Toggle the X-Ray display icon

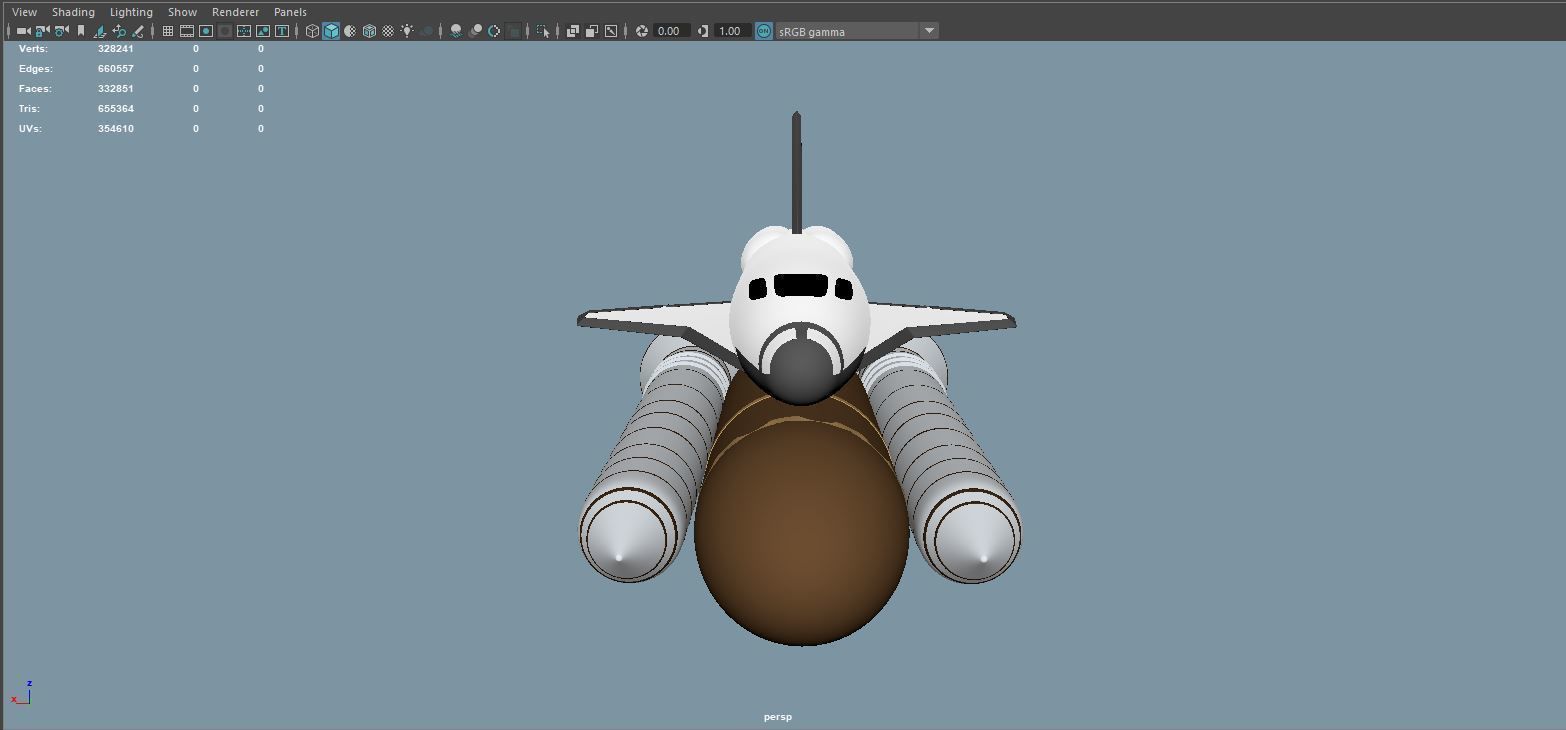pos(573,31)
